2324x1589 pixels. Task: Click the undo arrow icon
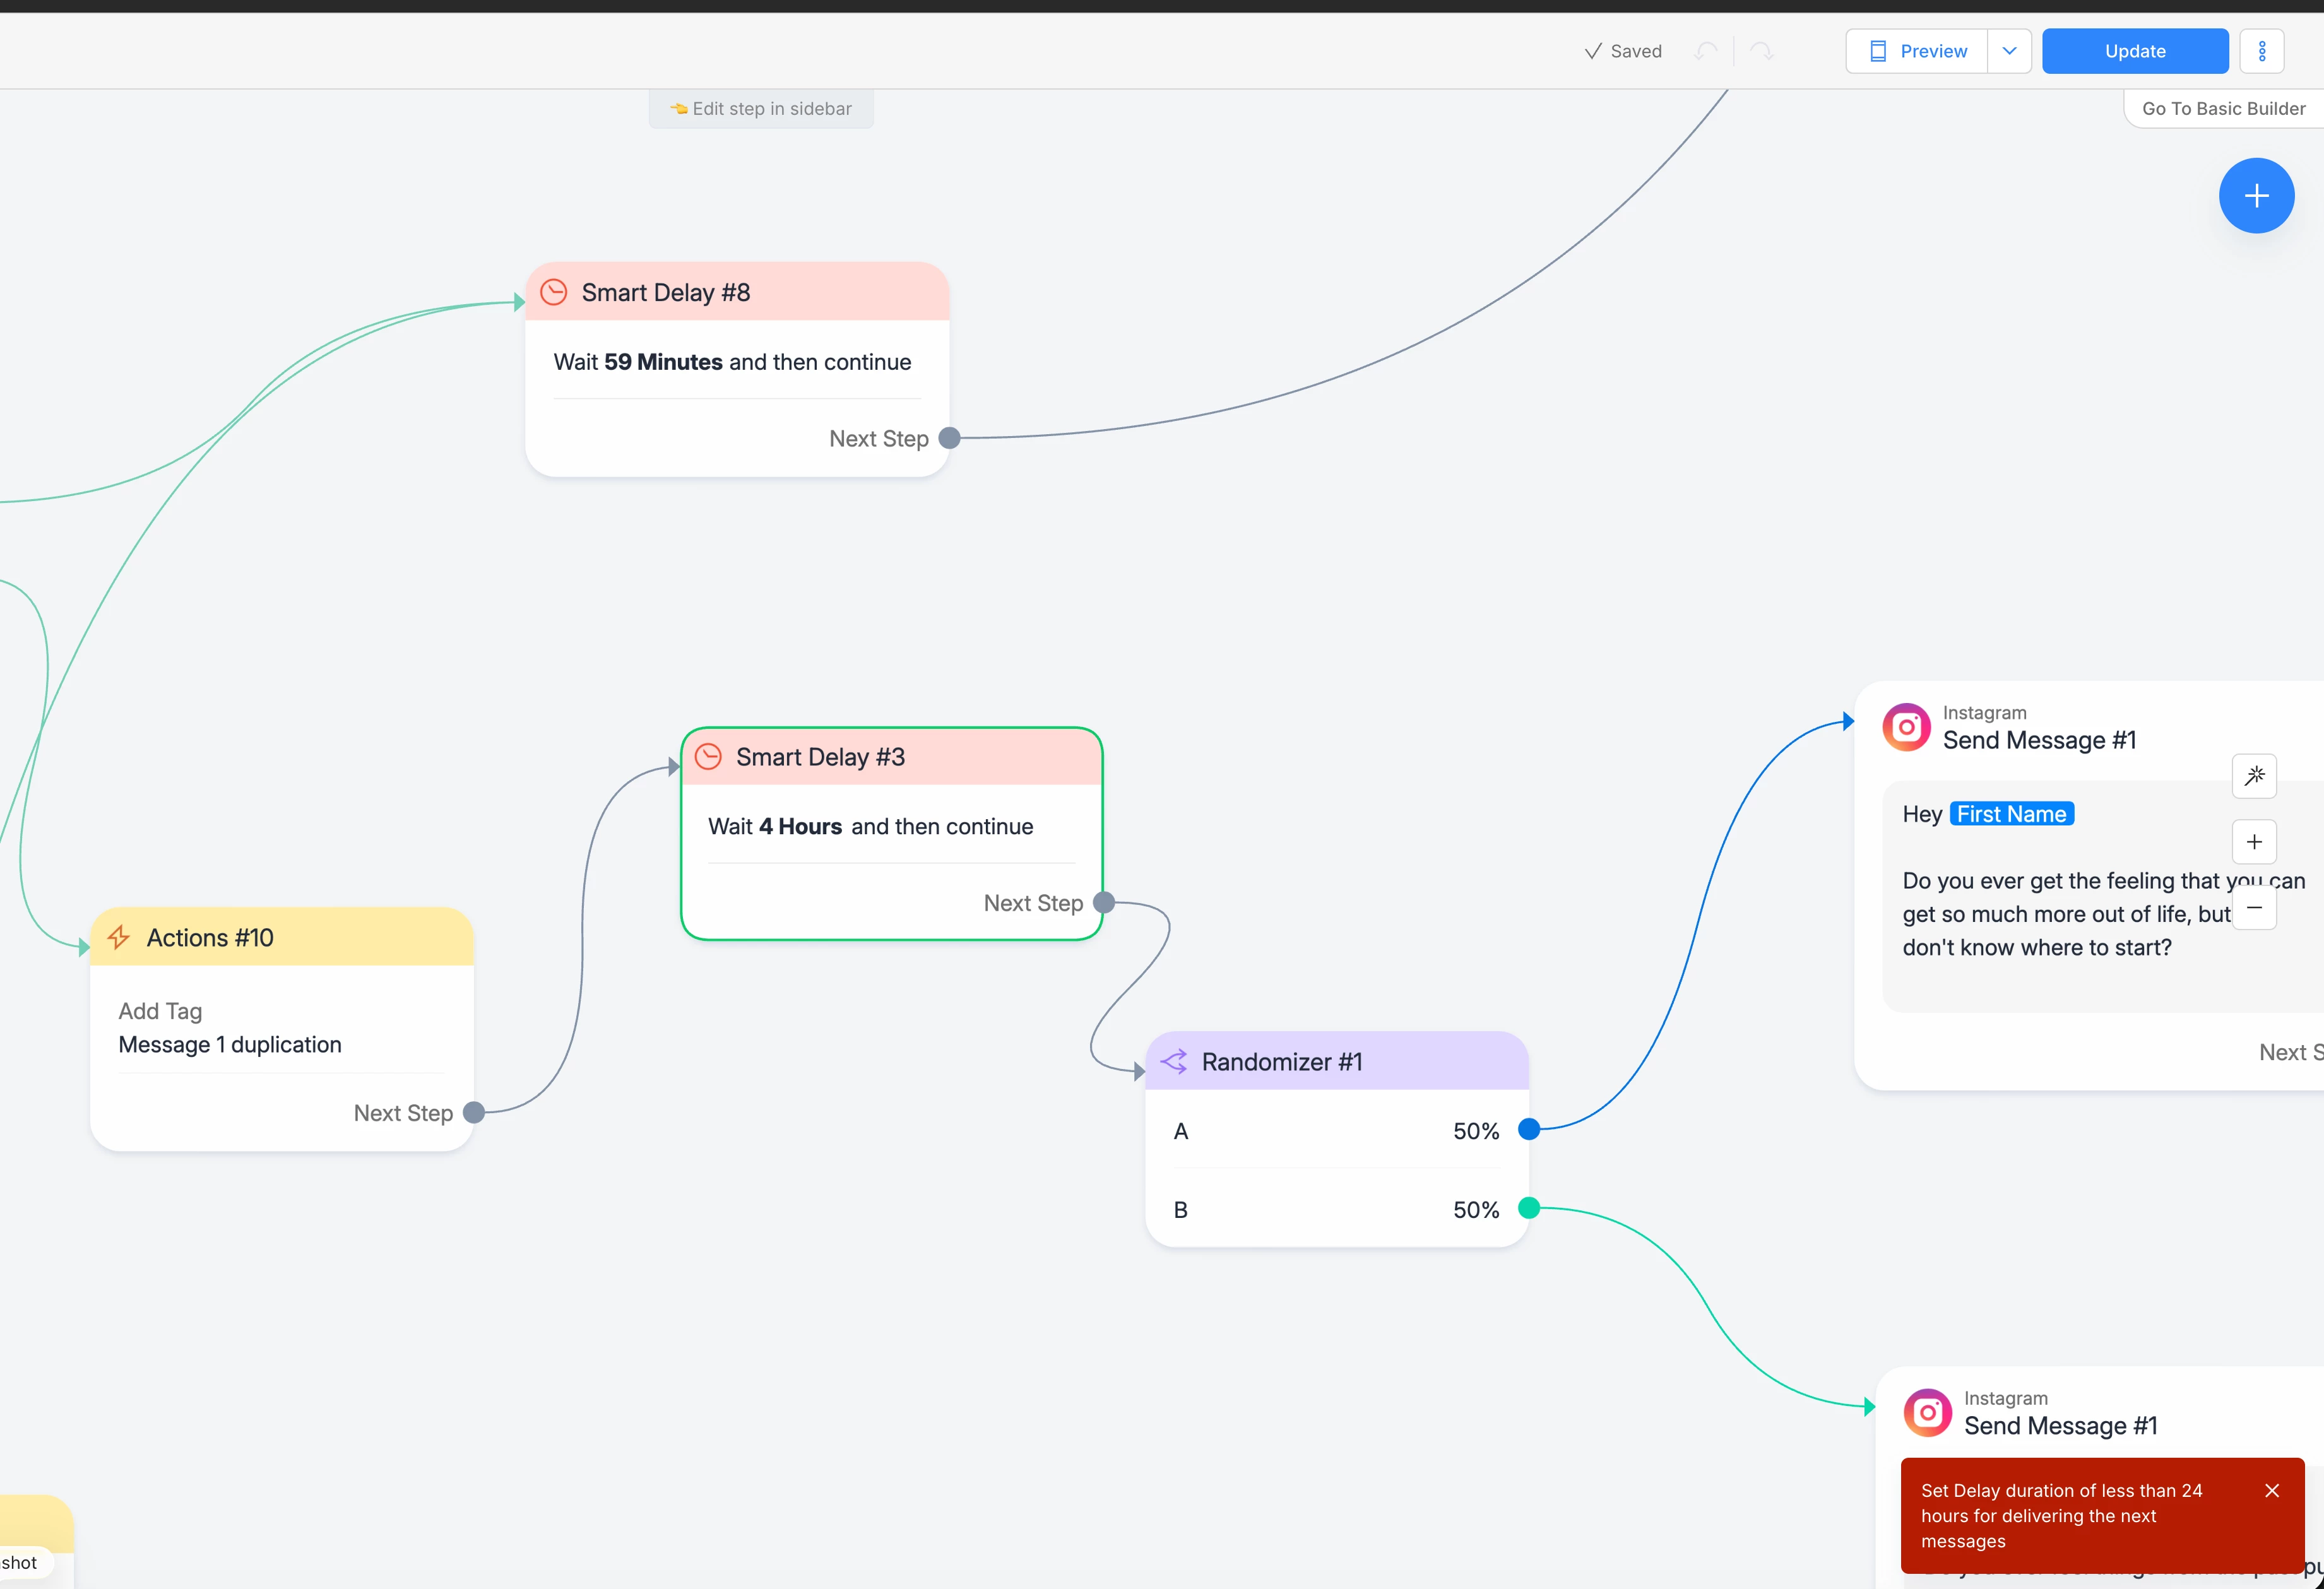pos(1706,51)
